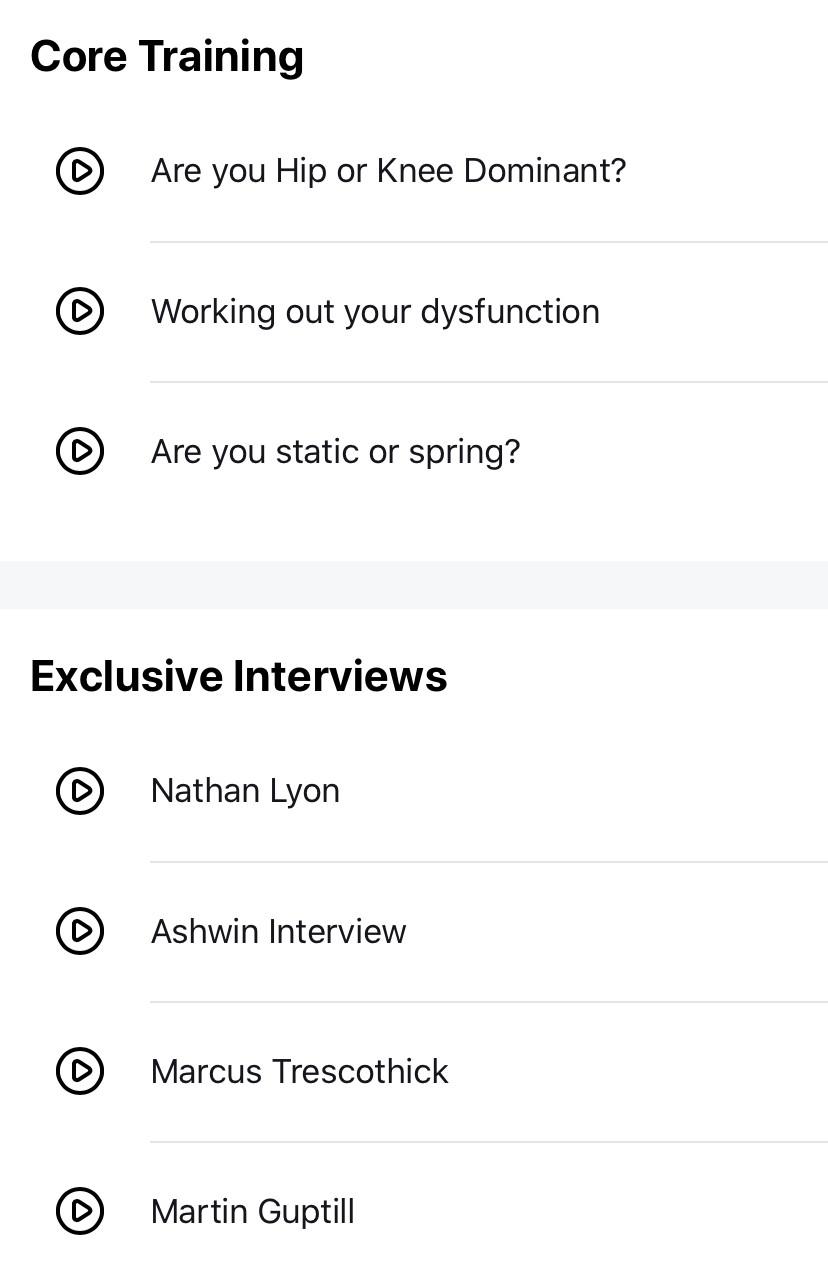Open the Working out your dysfunction title
The height and width of the screenshot is (1281, 828).
(375, 311)
